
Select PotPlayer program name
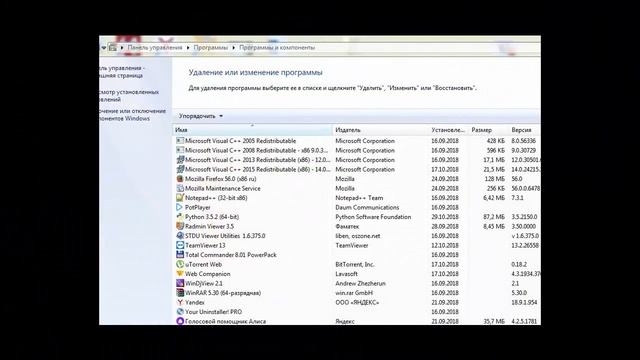(x=198, y=207)
